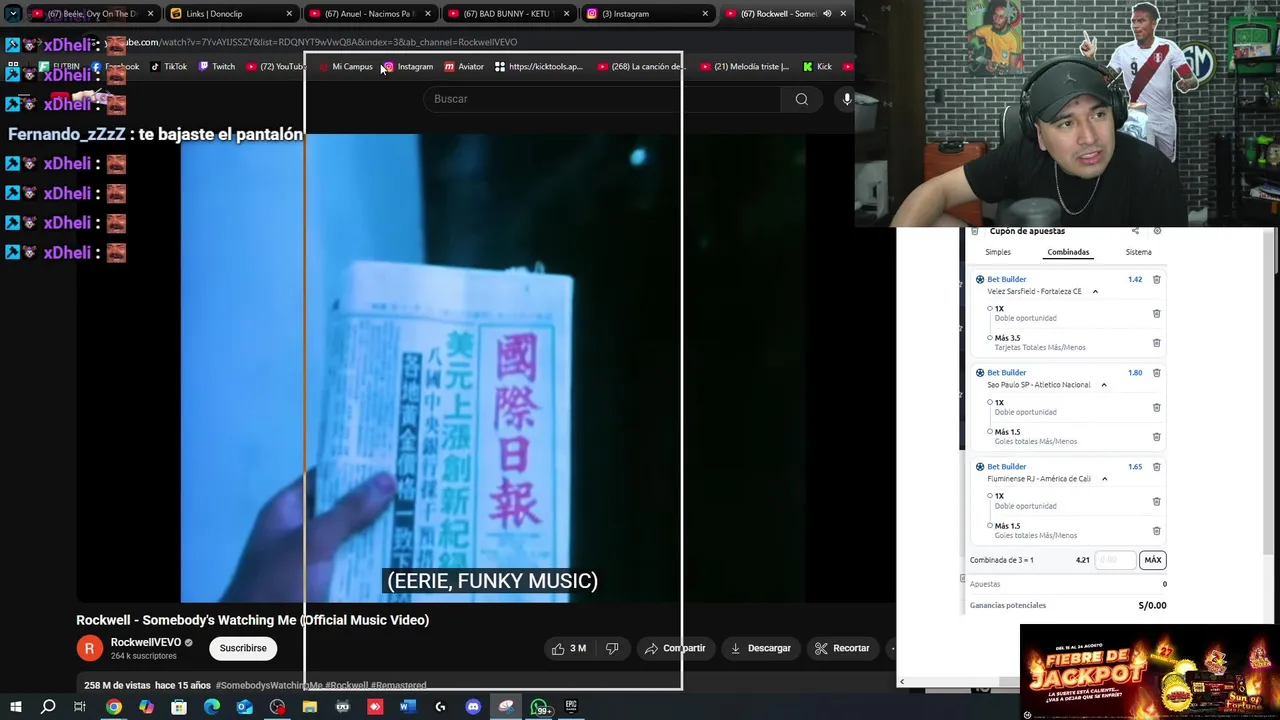Clear entire bet slip with top trash icon
Screen dimensions: 1280x720
point(975,231)
